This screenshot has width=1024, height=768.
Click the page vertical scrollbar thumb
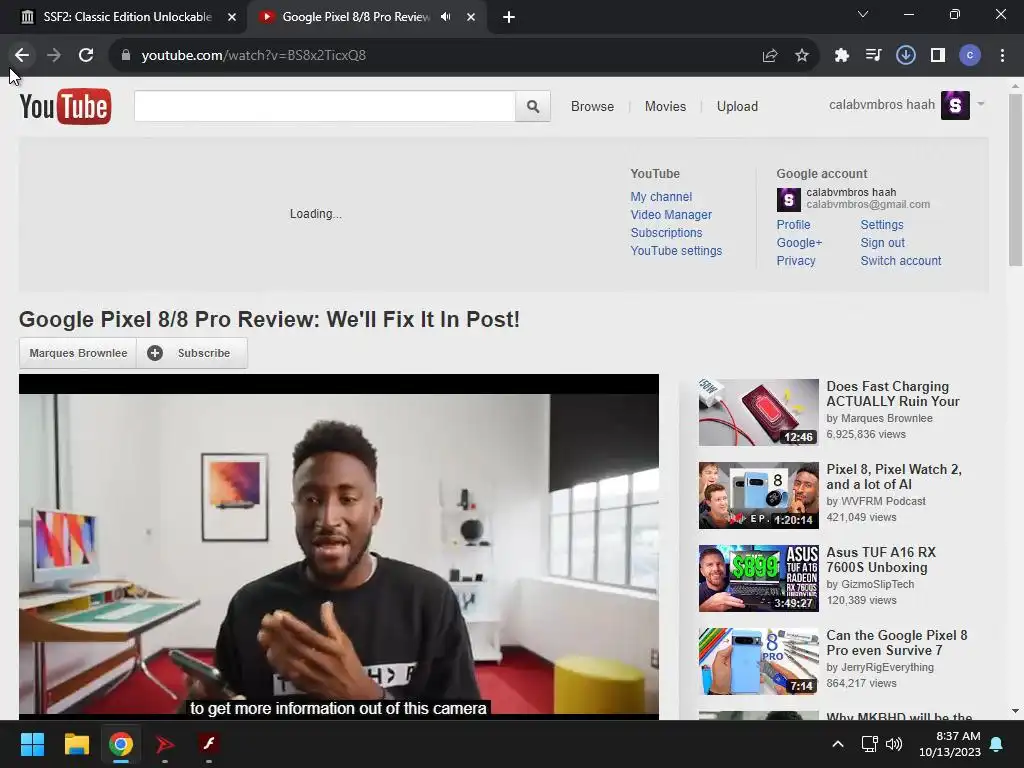[x=1015, y=180]
